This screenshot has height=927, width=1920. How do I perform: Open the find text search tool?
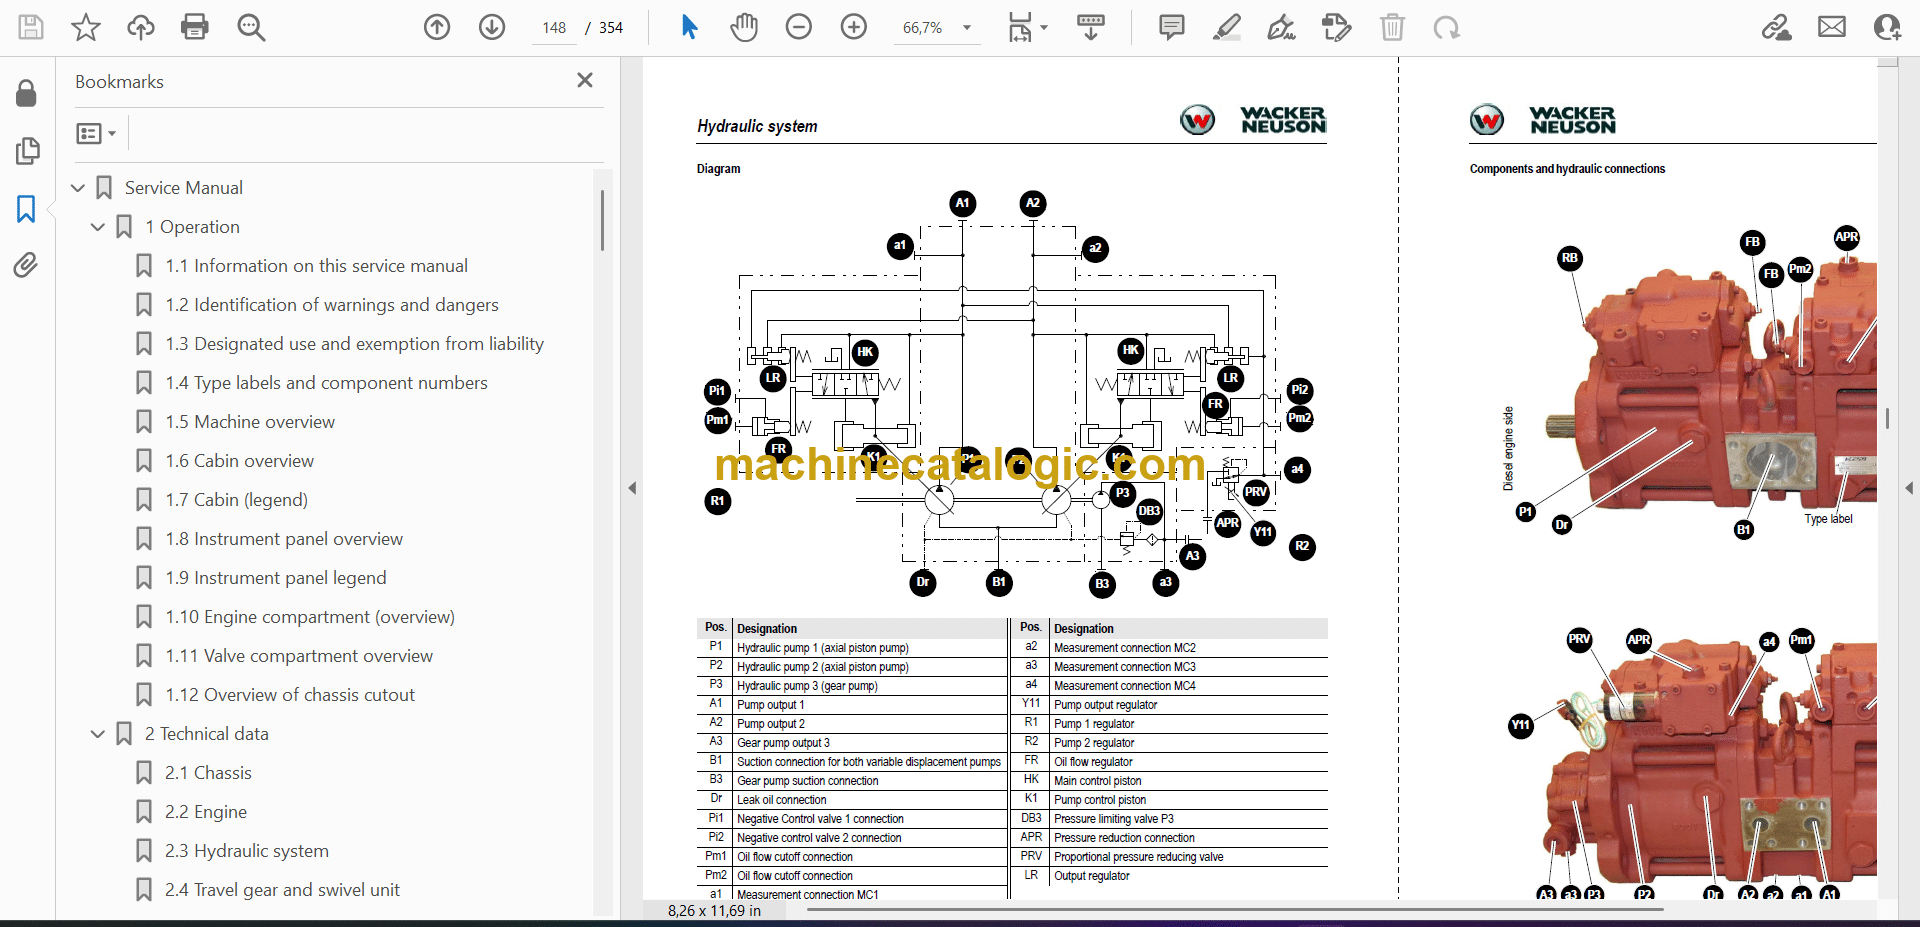click(x=251, y=27)
